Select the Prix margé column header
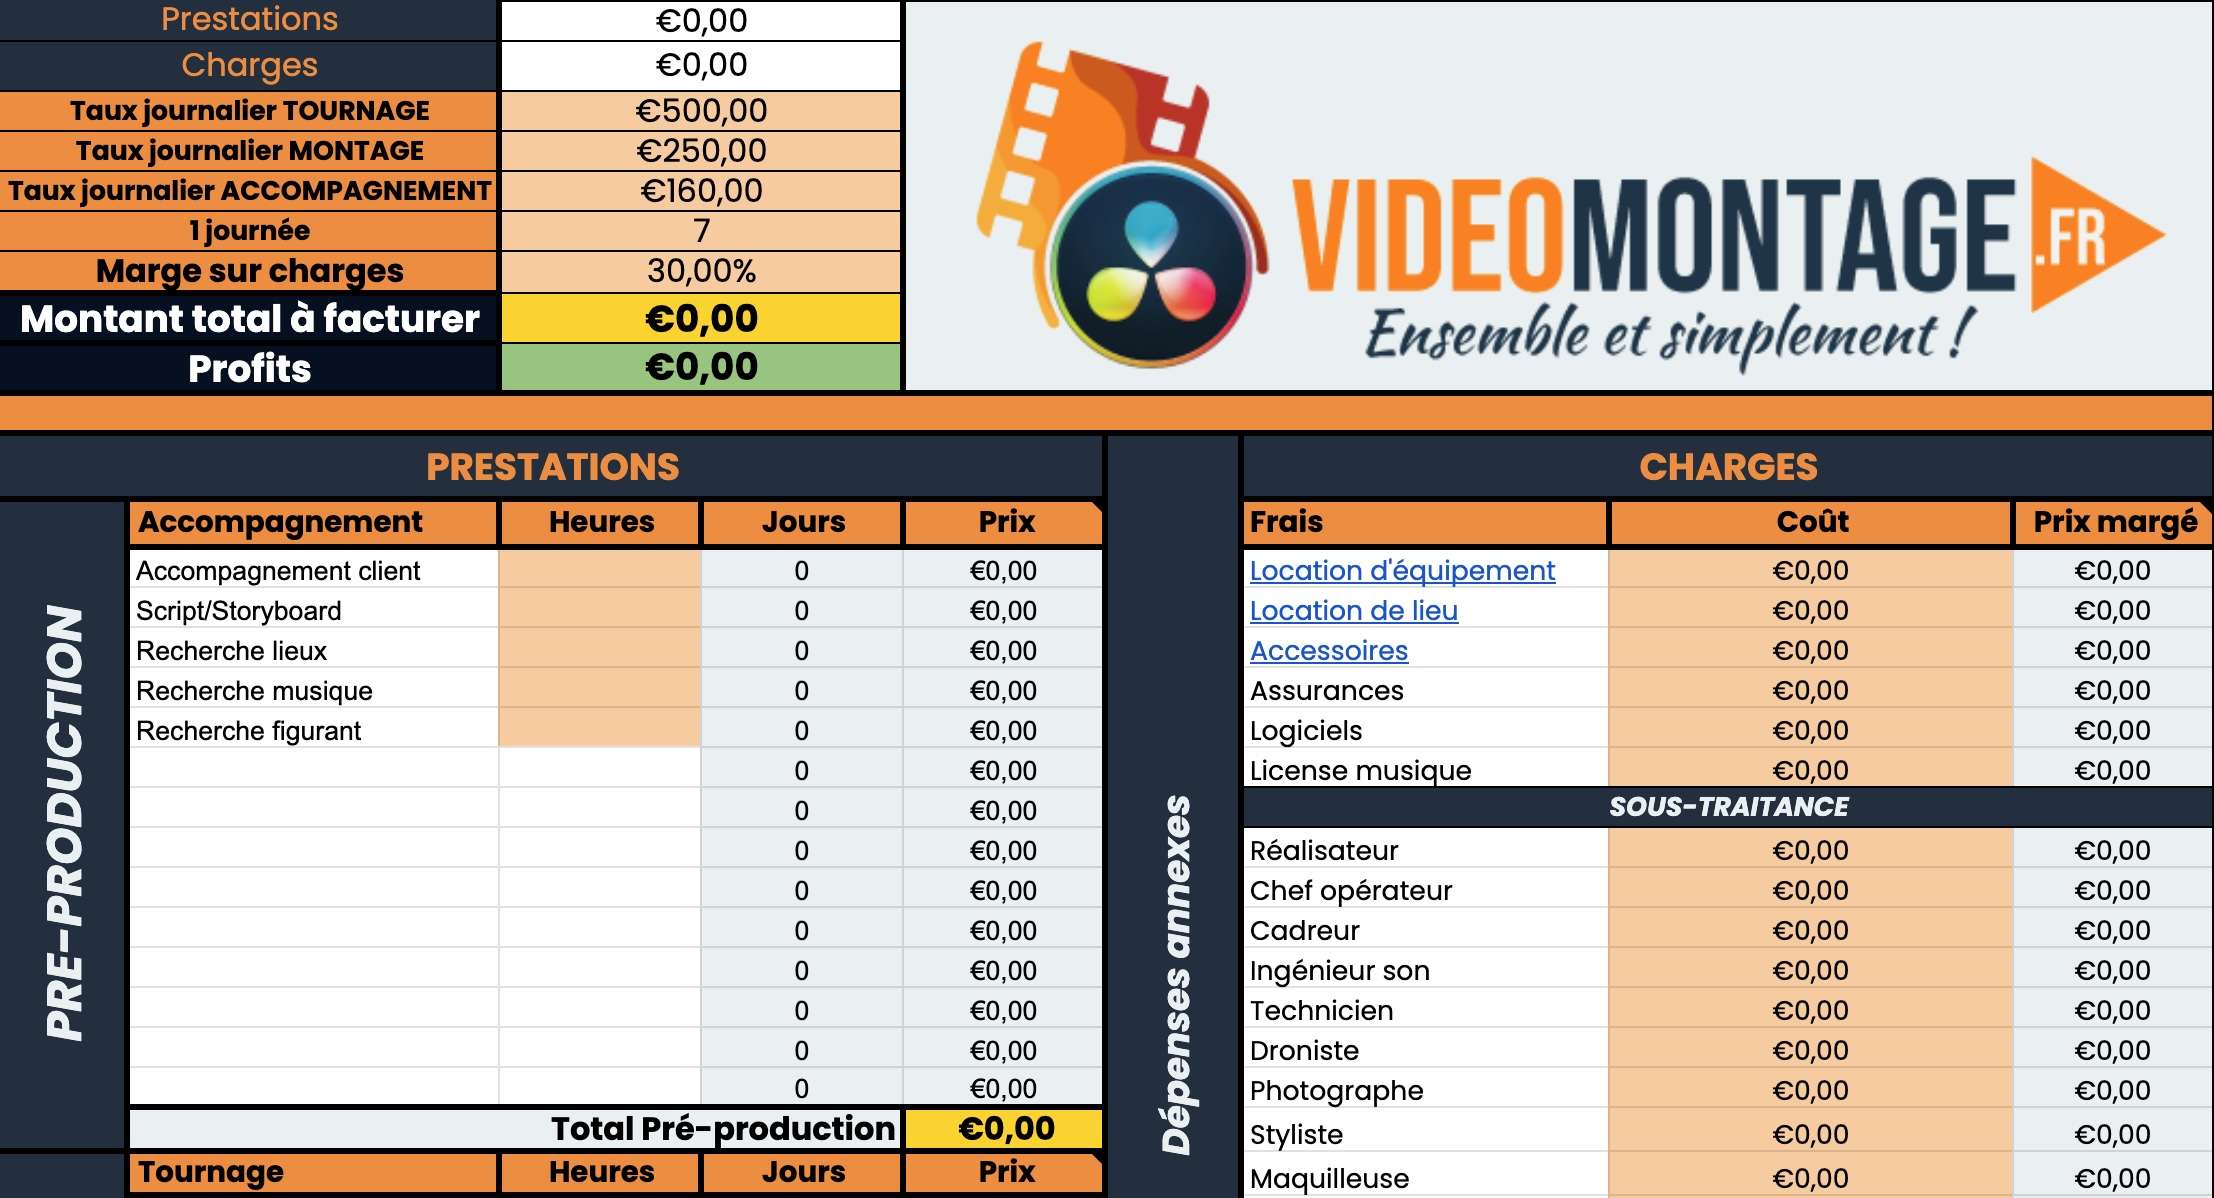 pos(2113,522)
